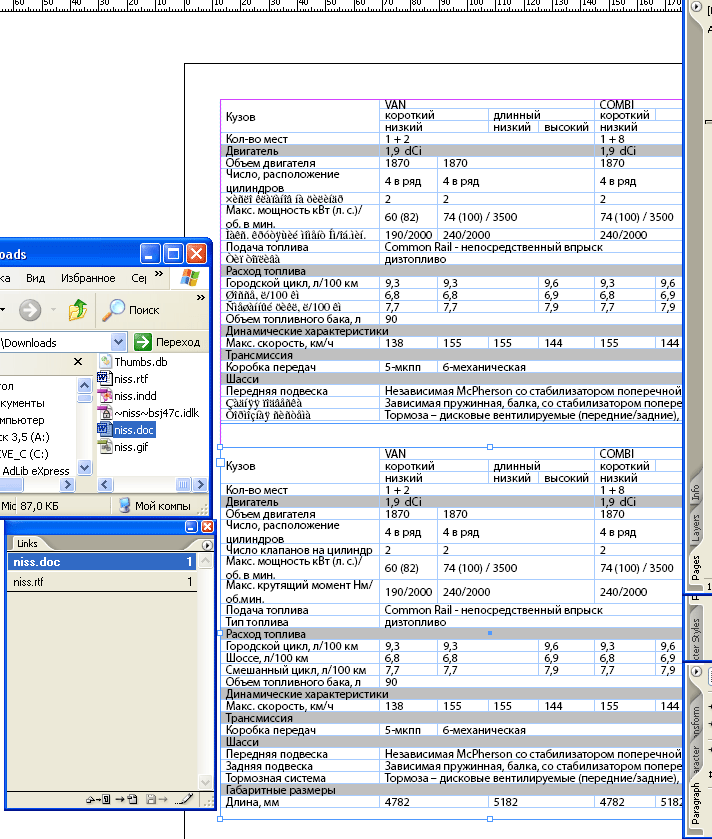Select niss.doc file in Explorer
The height and width of the screenshot is (839, 712).
click(x=126, y=430)
